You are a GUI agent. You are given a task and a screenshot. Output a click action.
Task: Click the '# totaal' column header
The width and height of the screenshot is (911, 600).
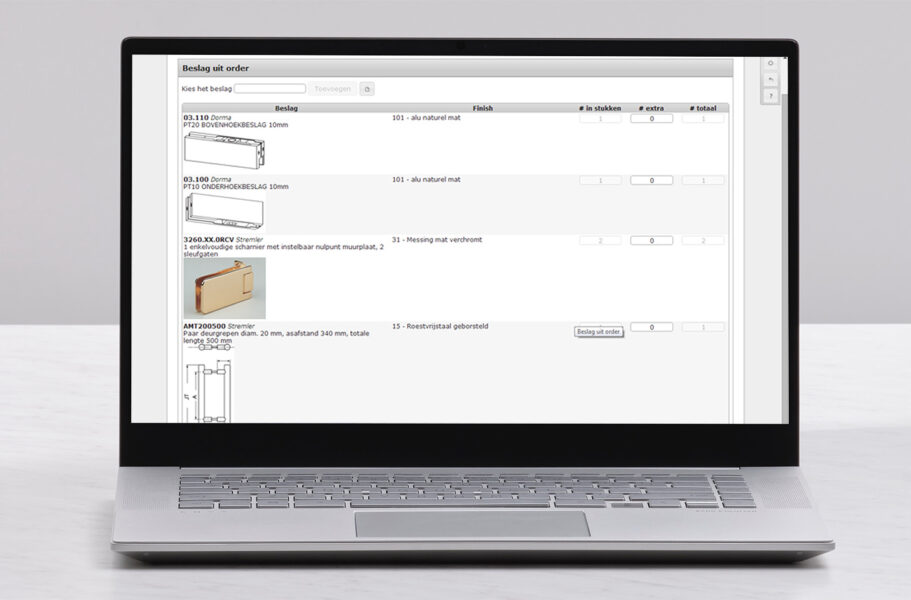pos(703,108)
